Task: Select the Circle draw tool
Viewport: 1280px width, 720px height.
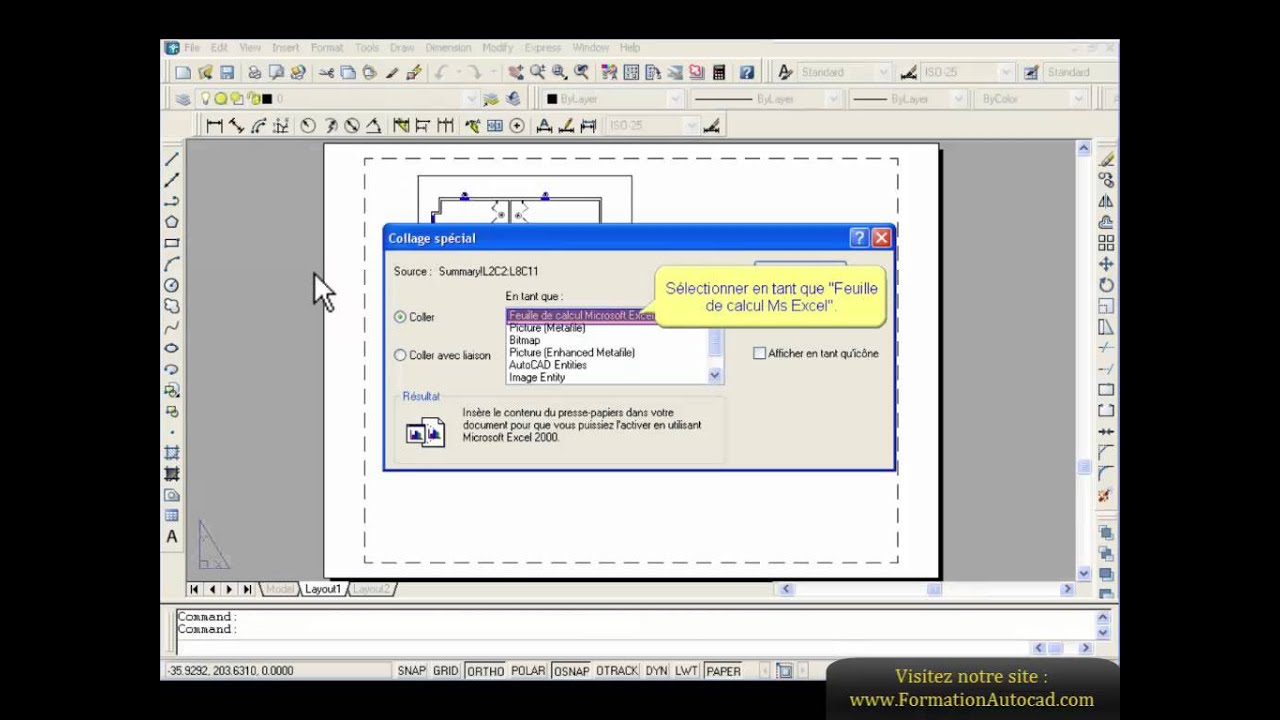Action: coord(172,285)
